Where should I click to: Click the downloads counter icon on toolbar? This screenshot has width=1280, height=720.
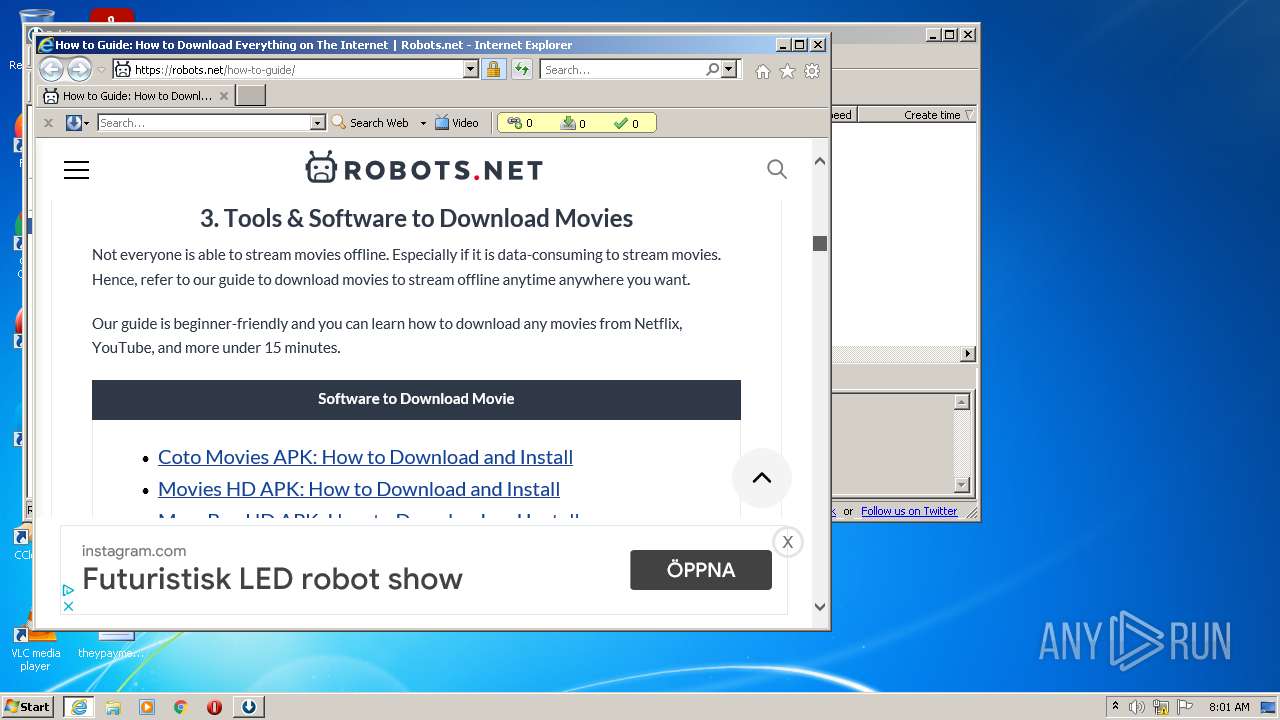tap(568, 123)
